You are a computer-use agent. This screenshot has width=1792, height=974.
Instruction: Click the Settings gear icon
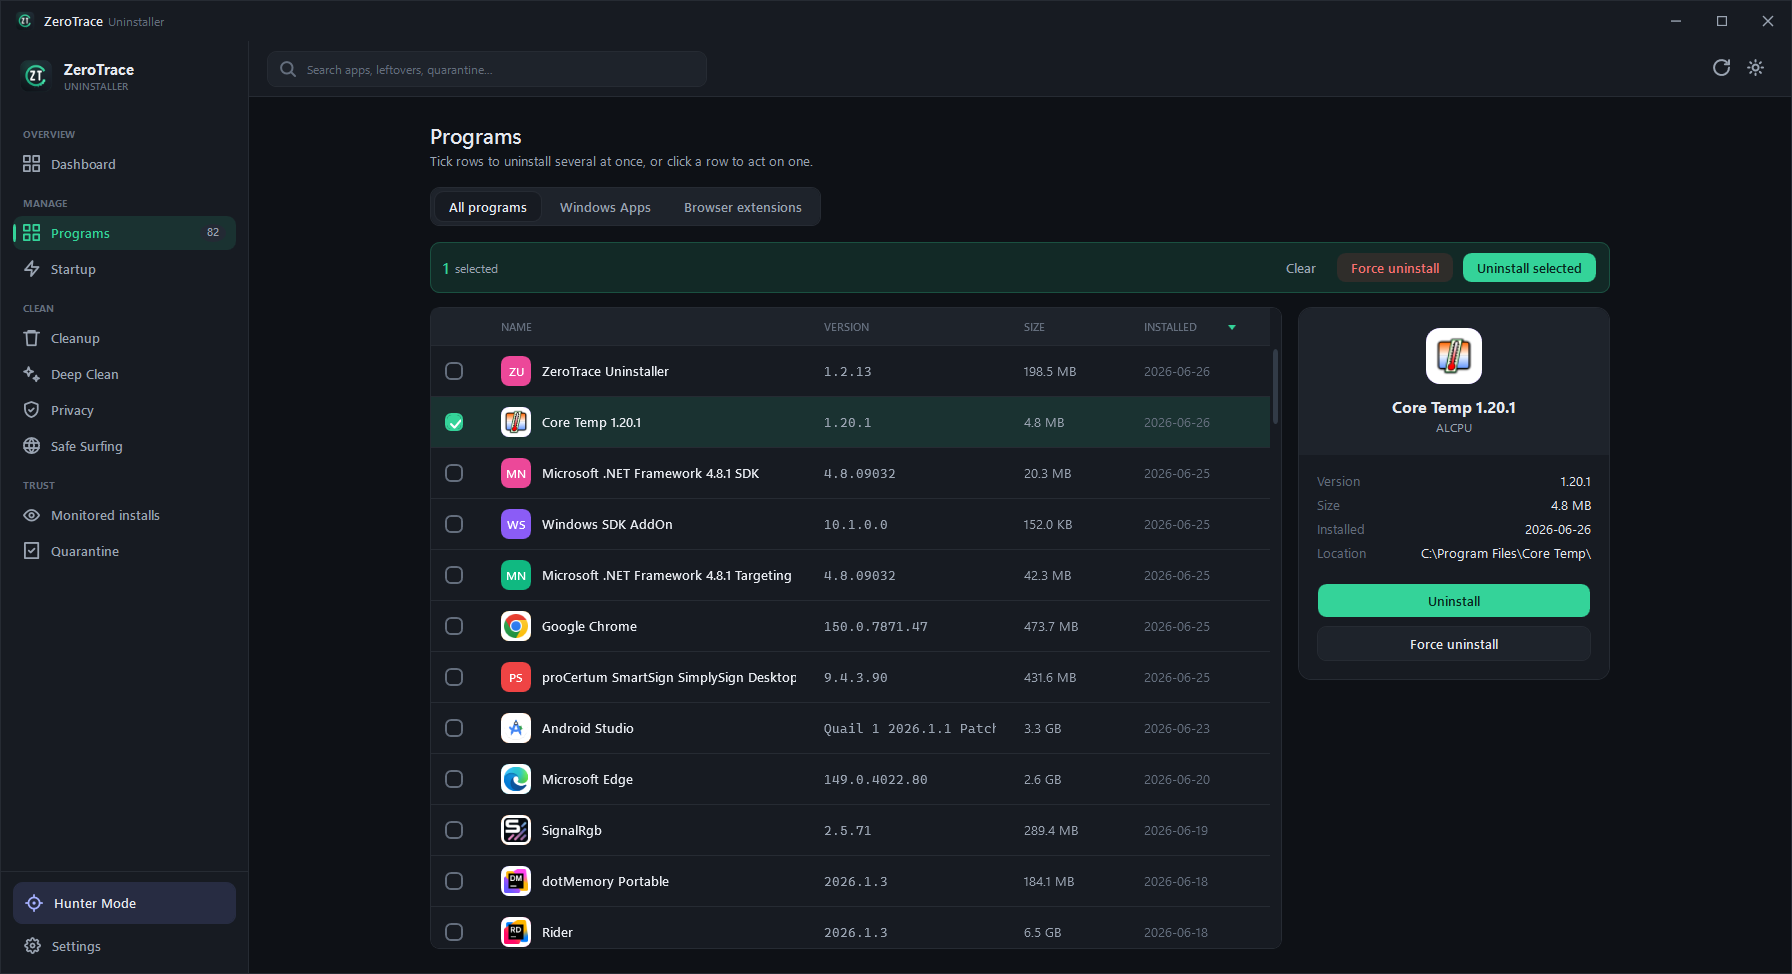(x=32, y=946)
